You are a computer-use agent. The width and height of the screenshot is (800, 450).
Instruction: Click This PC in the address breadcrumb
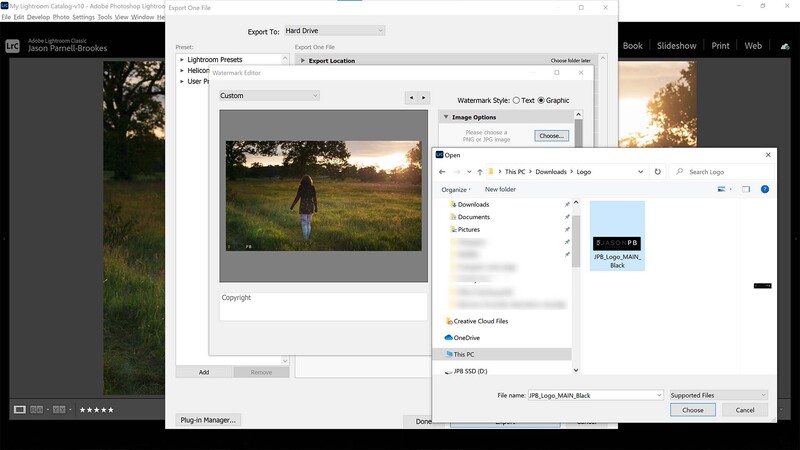click(x=515, y=172)
